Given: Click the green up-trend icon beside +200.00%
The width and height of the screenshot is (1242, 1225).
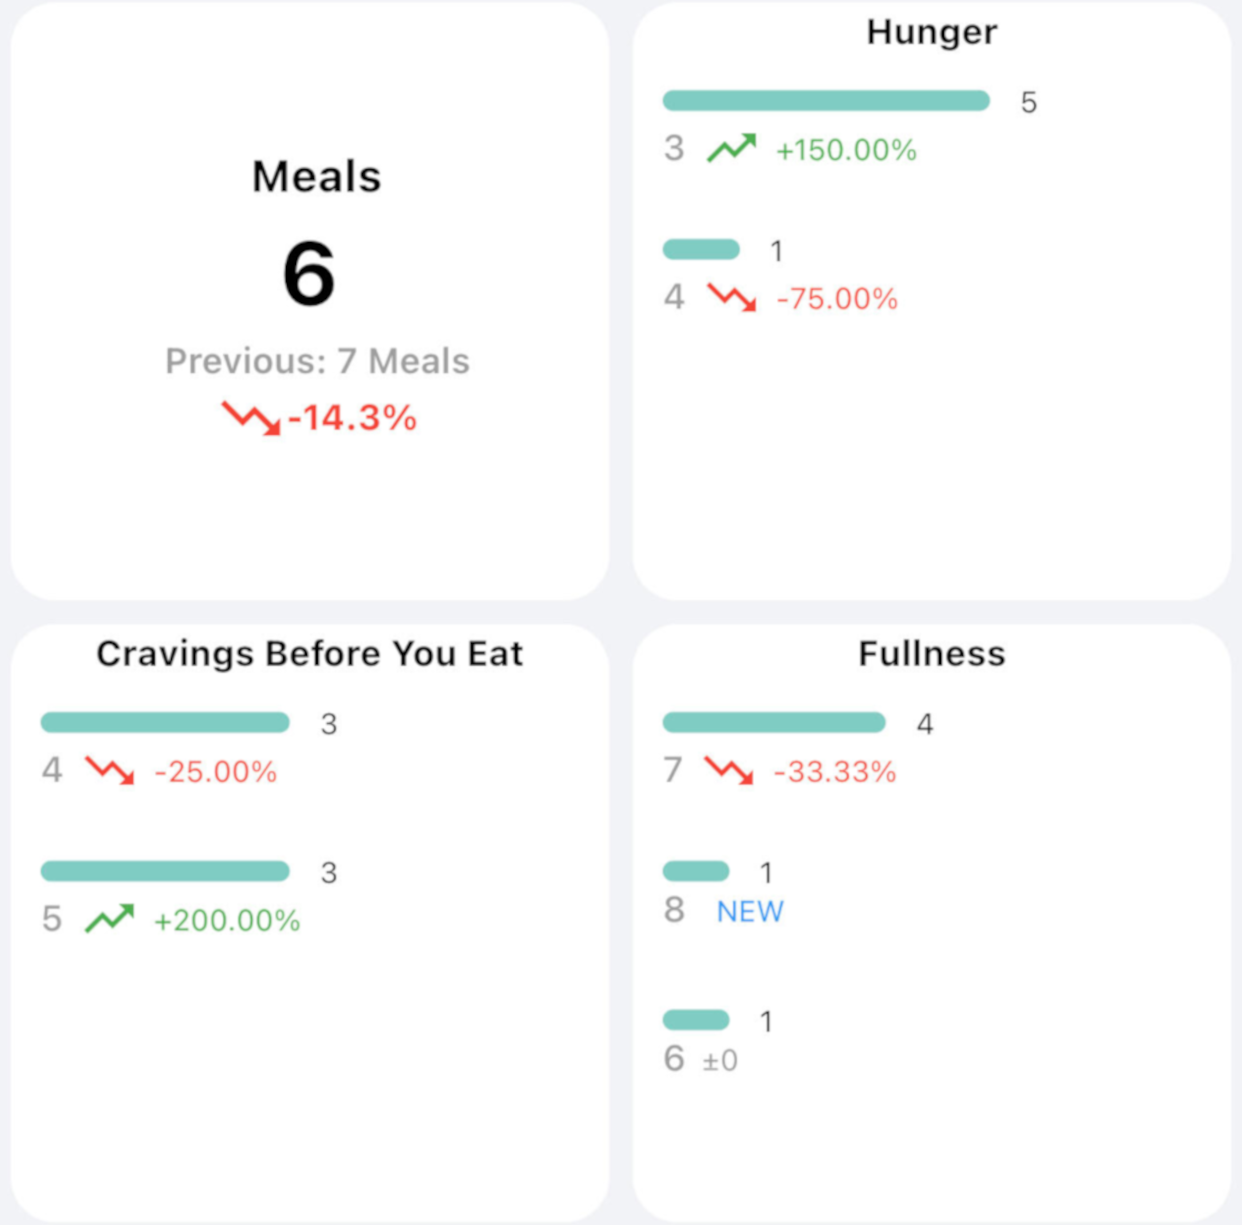Looking at the screenshot, I should coord(109,918).
